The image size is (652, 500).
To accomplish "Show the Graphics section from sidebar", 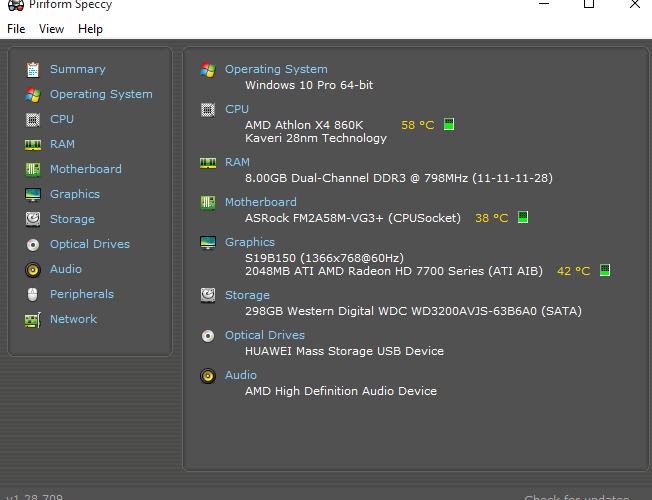I will point(75,194).
